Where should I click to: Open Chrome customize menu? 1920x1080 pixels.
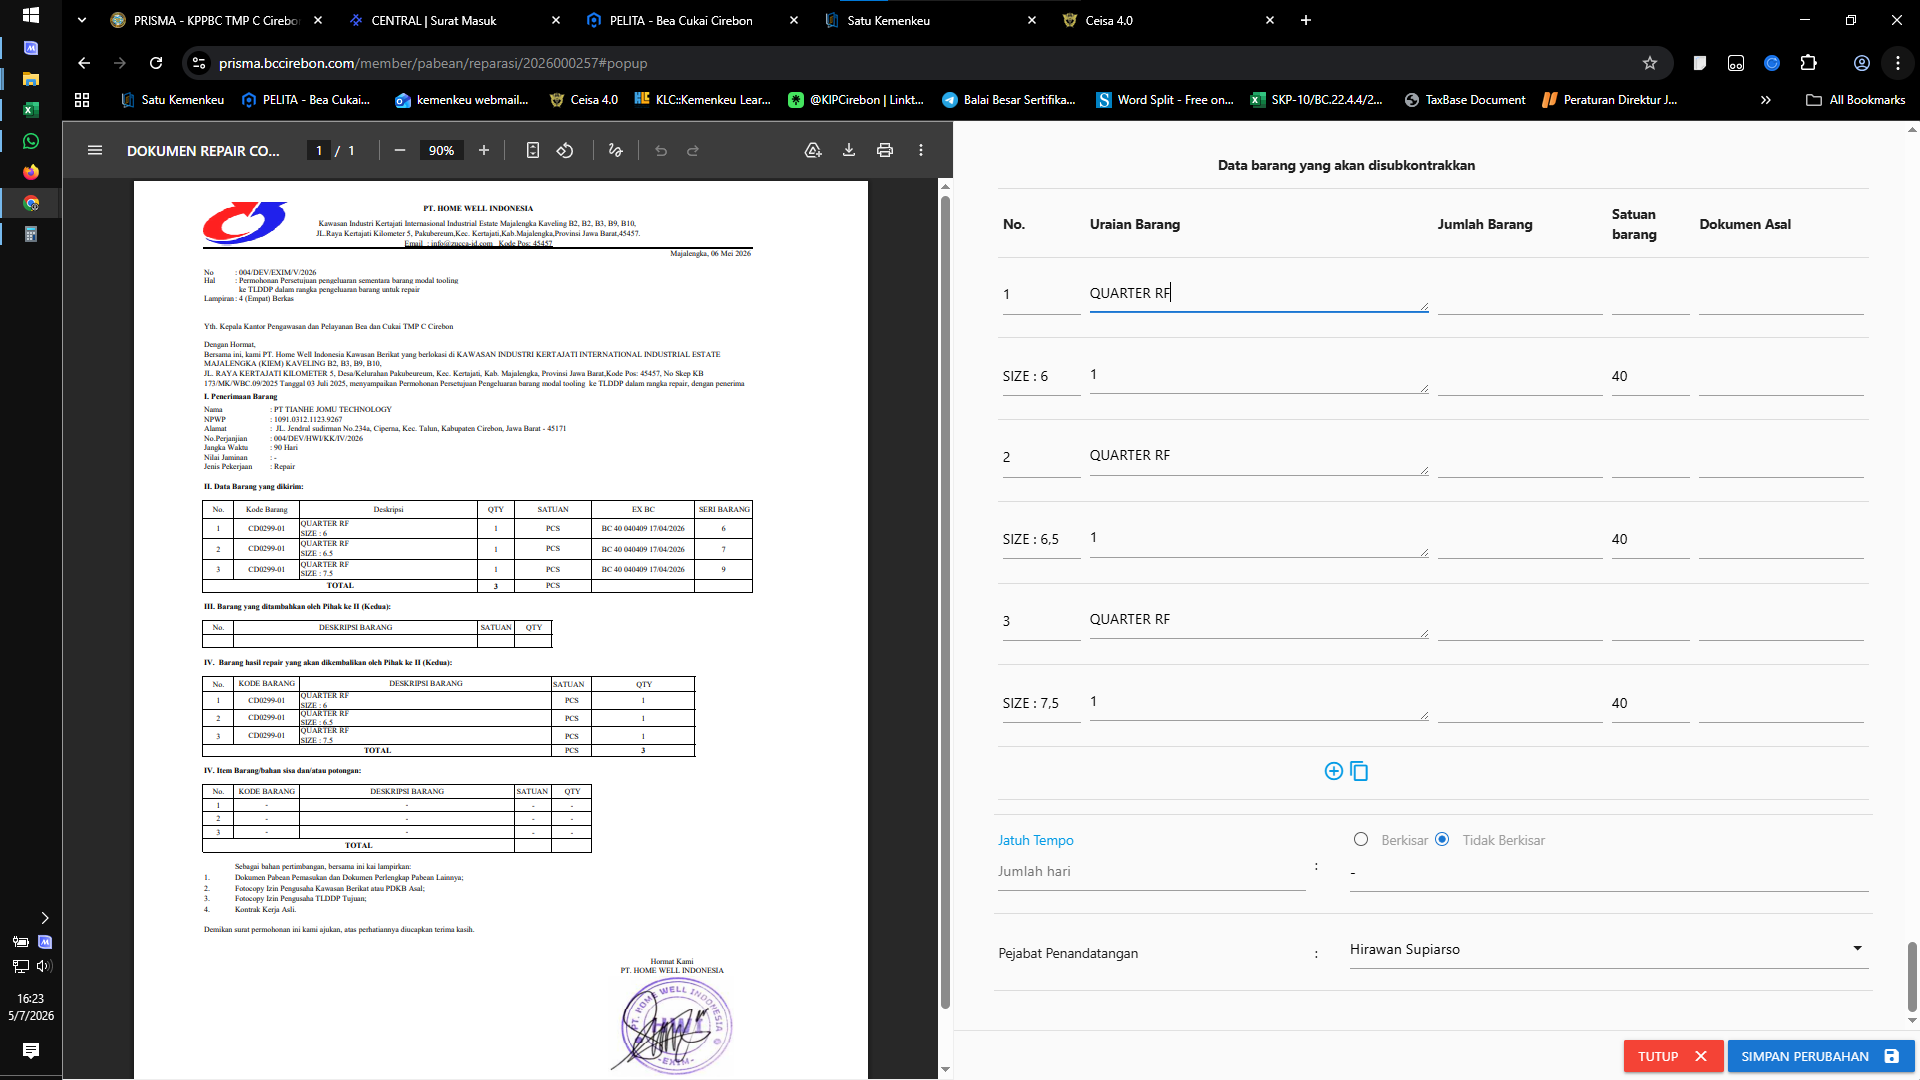tap(1898, 63)
